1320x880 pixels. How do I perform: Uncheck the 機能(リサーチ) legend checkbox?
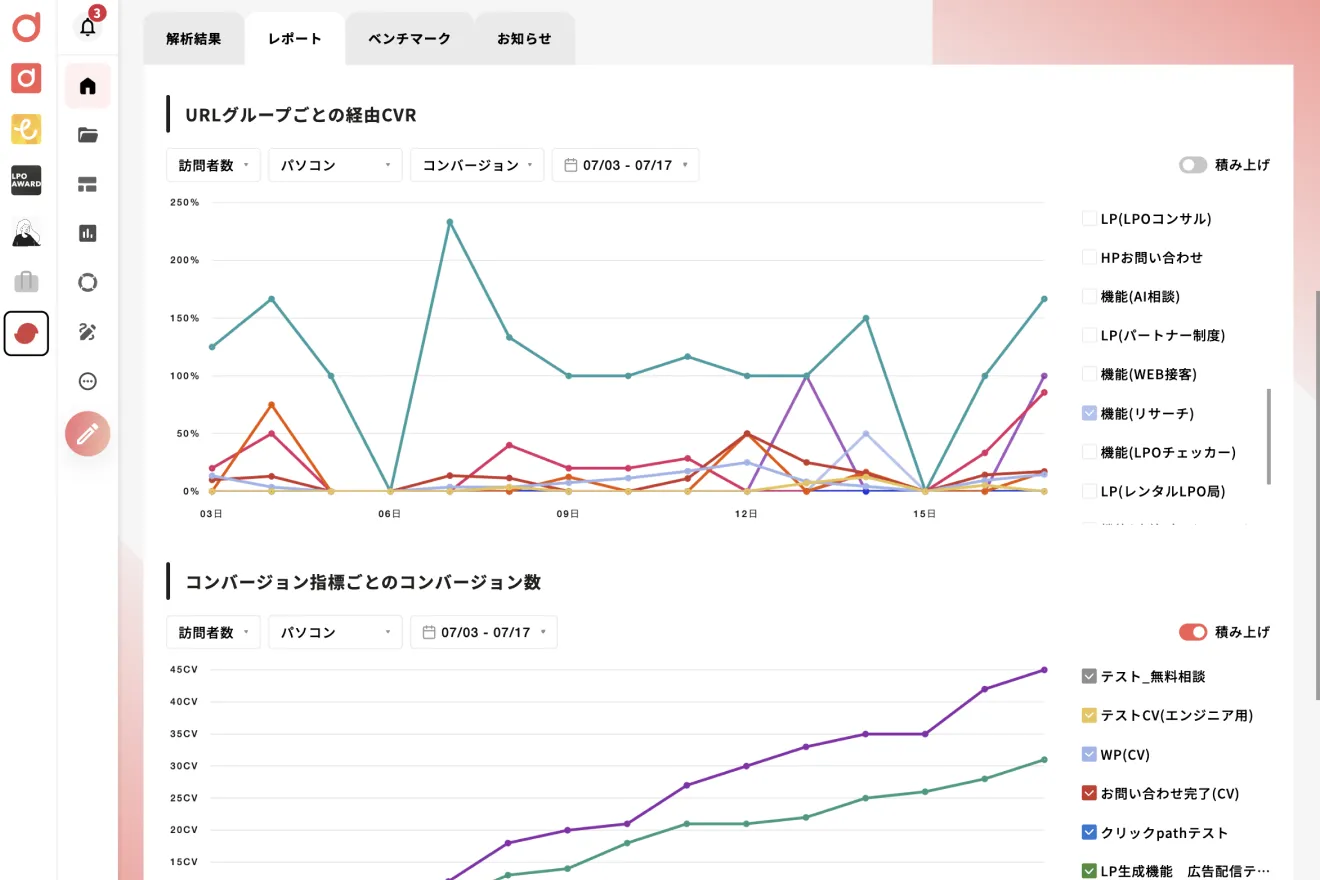1090,413
